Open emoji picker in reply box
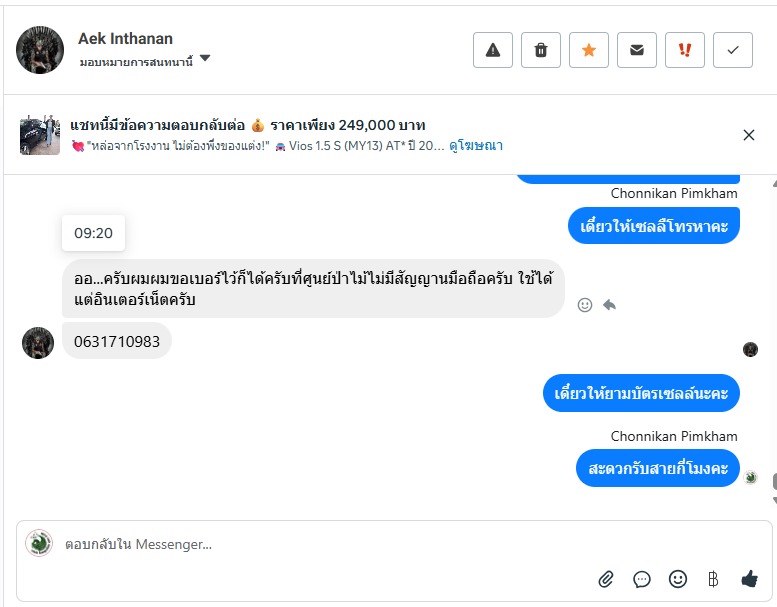The image size is (777, 607). tap(678, 579)
